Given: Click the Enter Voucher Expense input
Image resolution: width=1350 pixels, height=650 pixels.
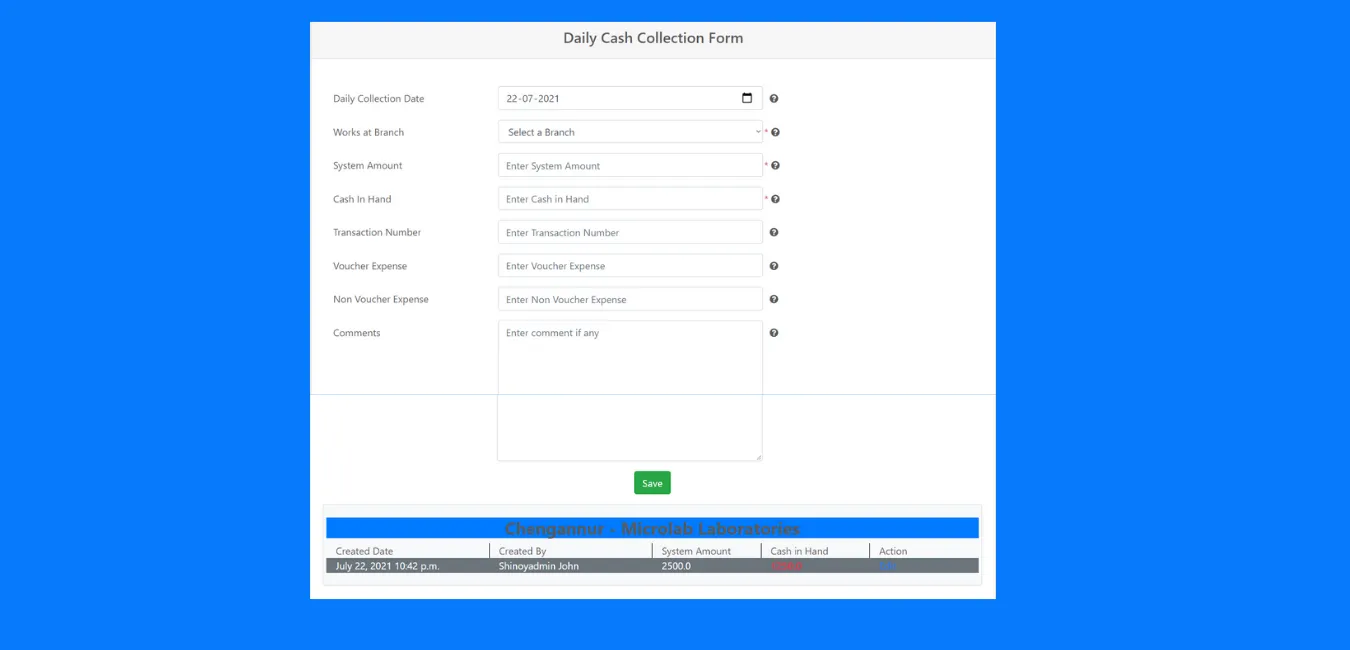Looking at the screenshot, I should pos(630,265).
